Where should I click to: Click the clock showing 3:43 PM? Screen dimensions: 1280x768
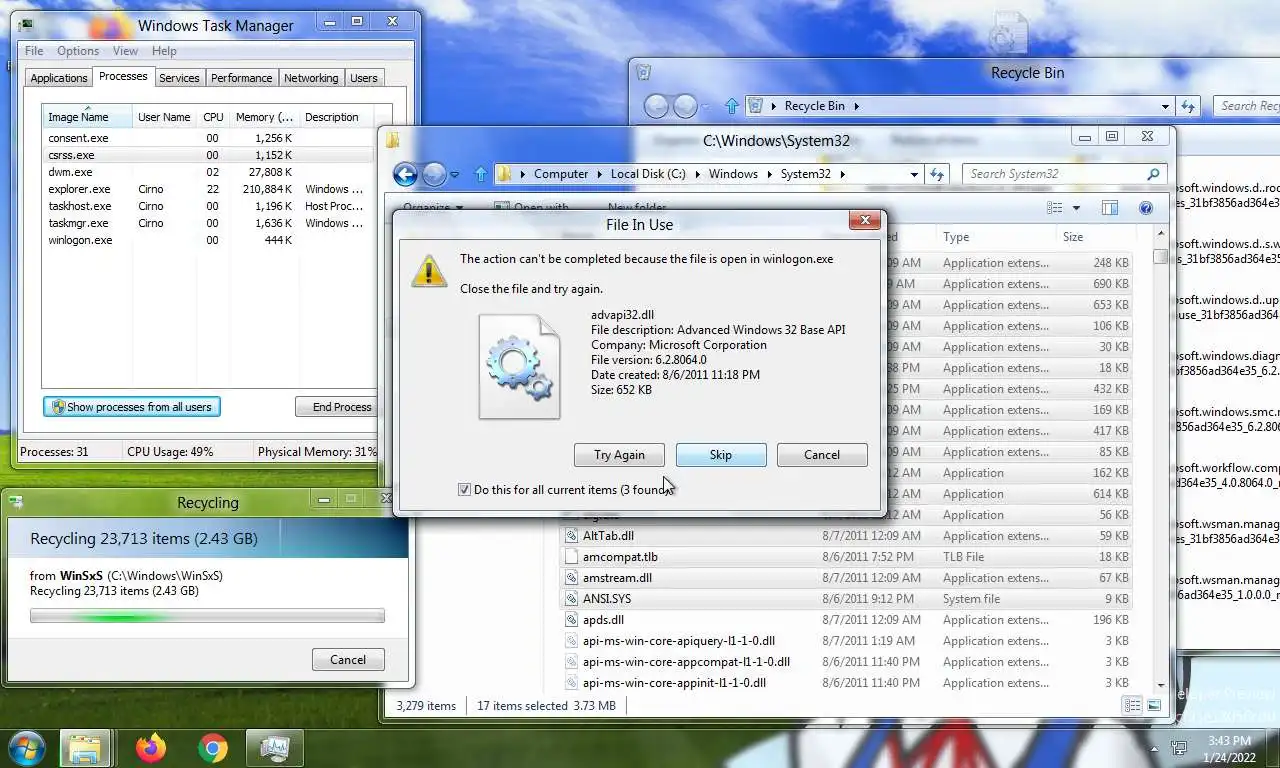click(1231, 741)
